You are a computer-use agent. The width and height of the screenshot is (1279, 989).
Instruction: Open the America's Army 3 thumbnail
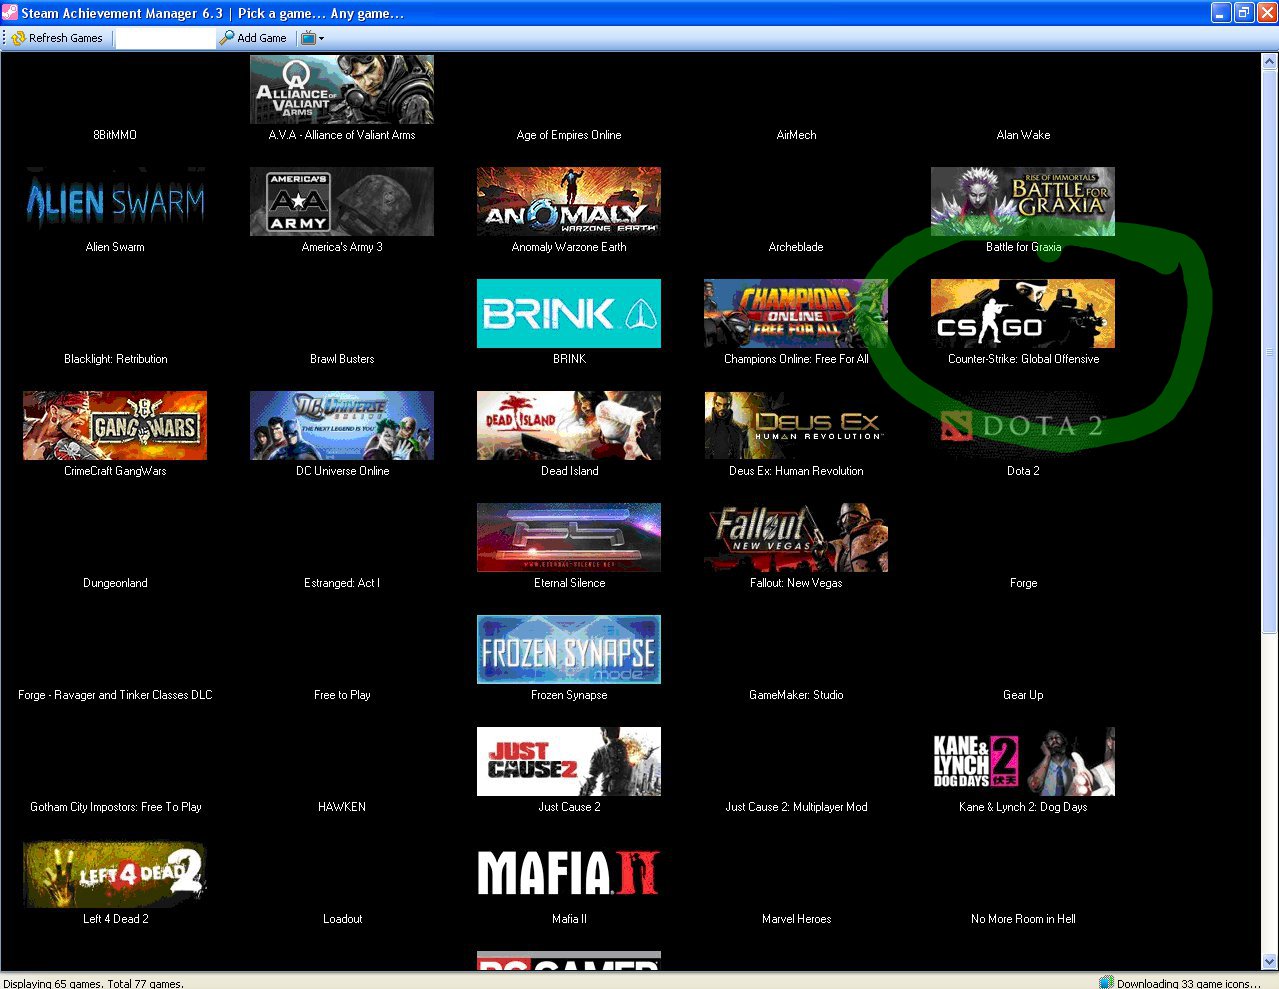pyautogui.click(x=342, y=201)
